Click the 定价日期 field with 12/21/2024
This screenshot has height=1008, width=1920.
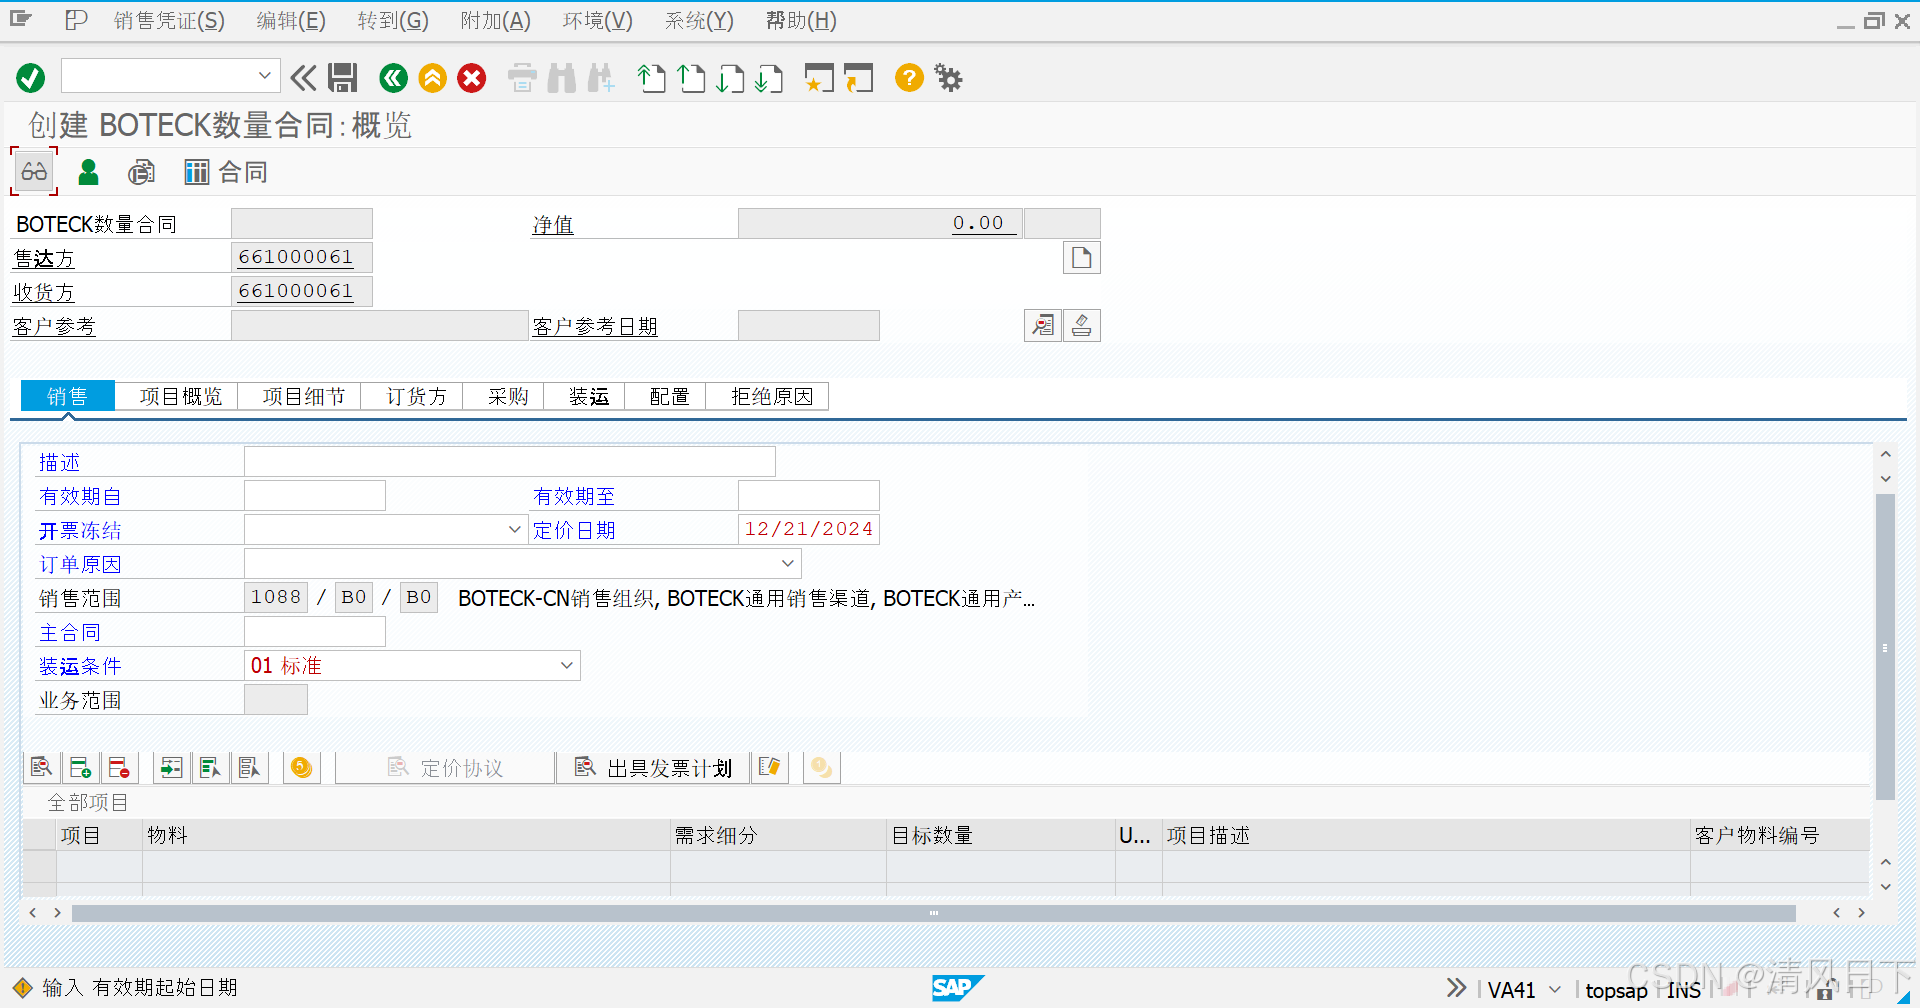tap(809, 530)
